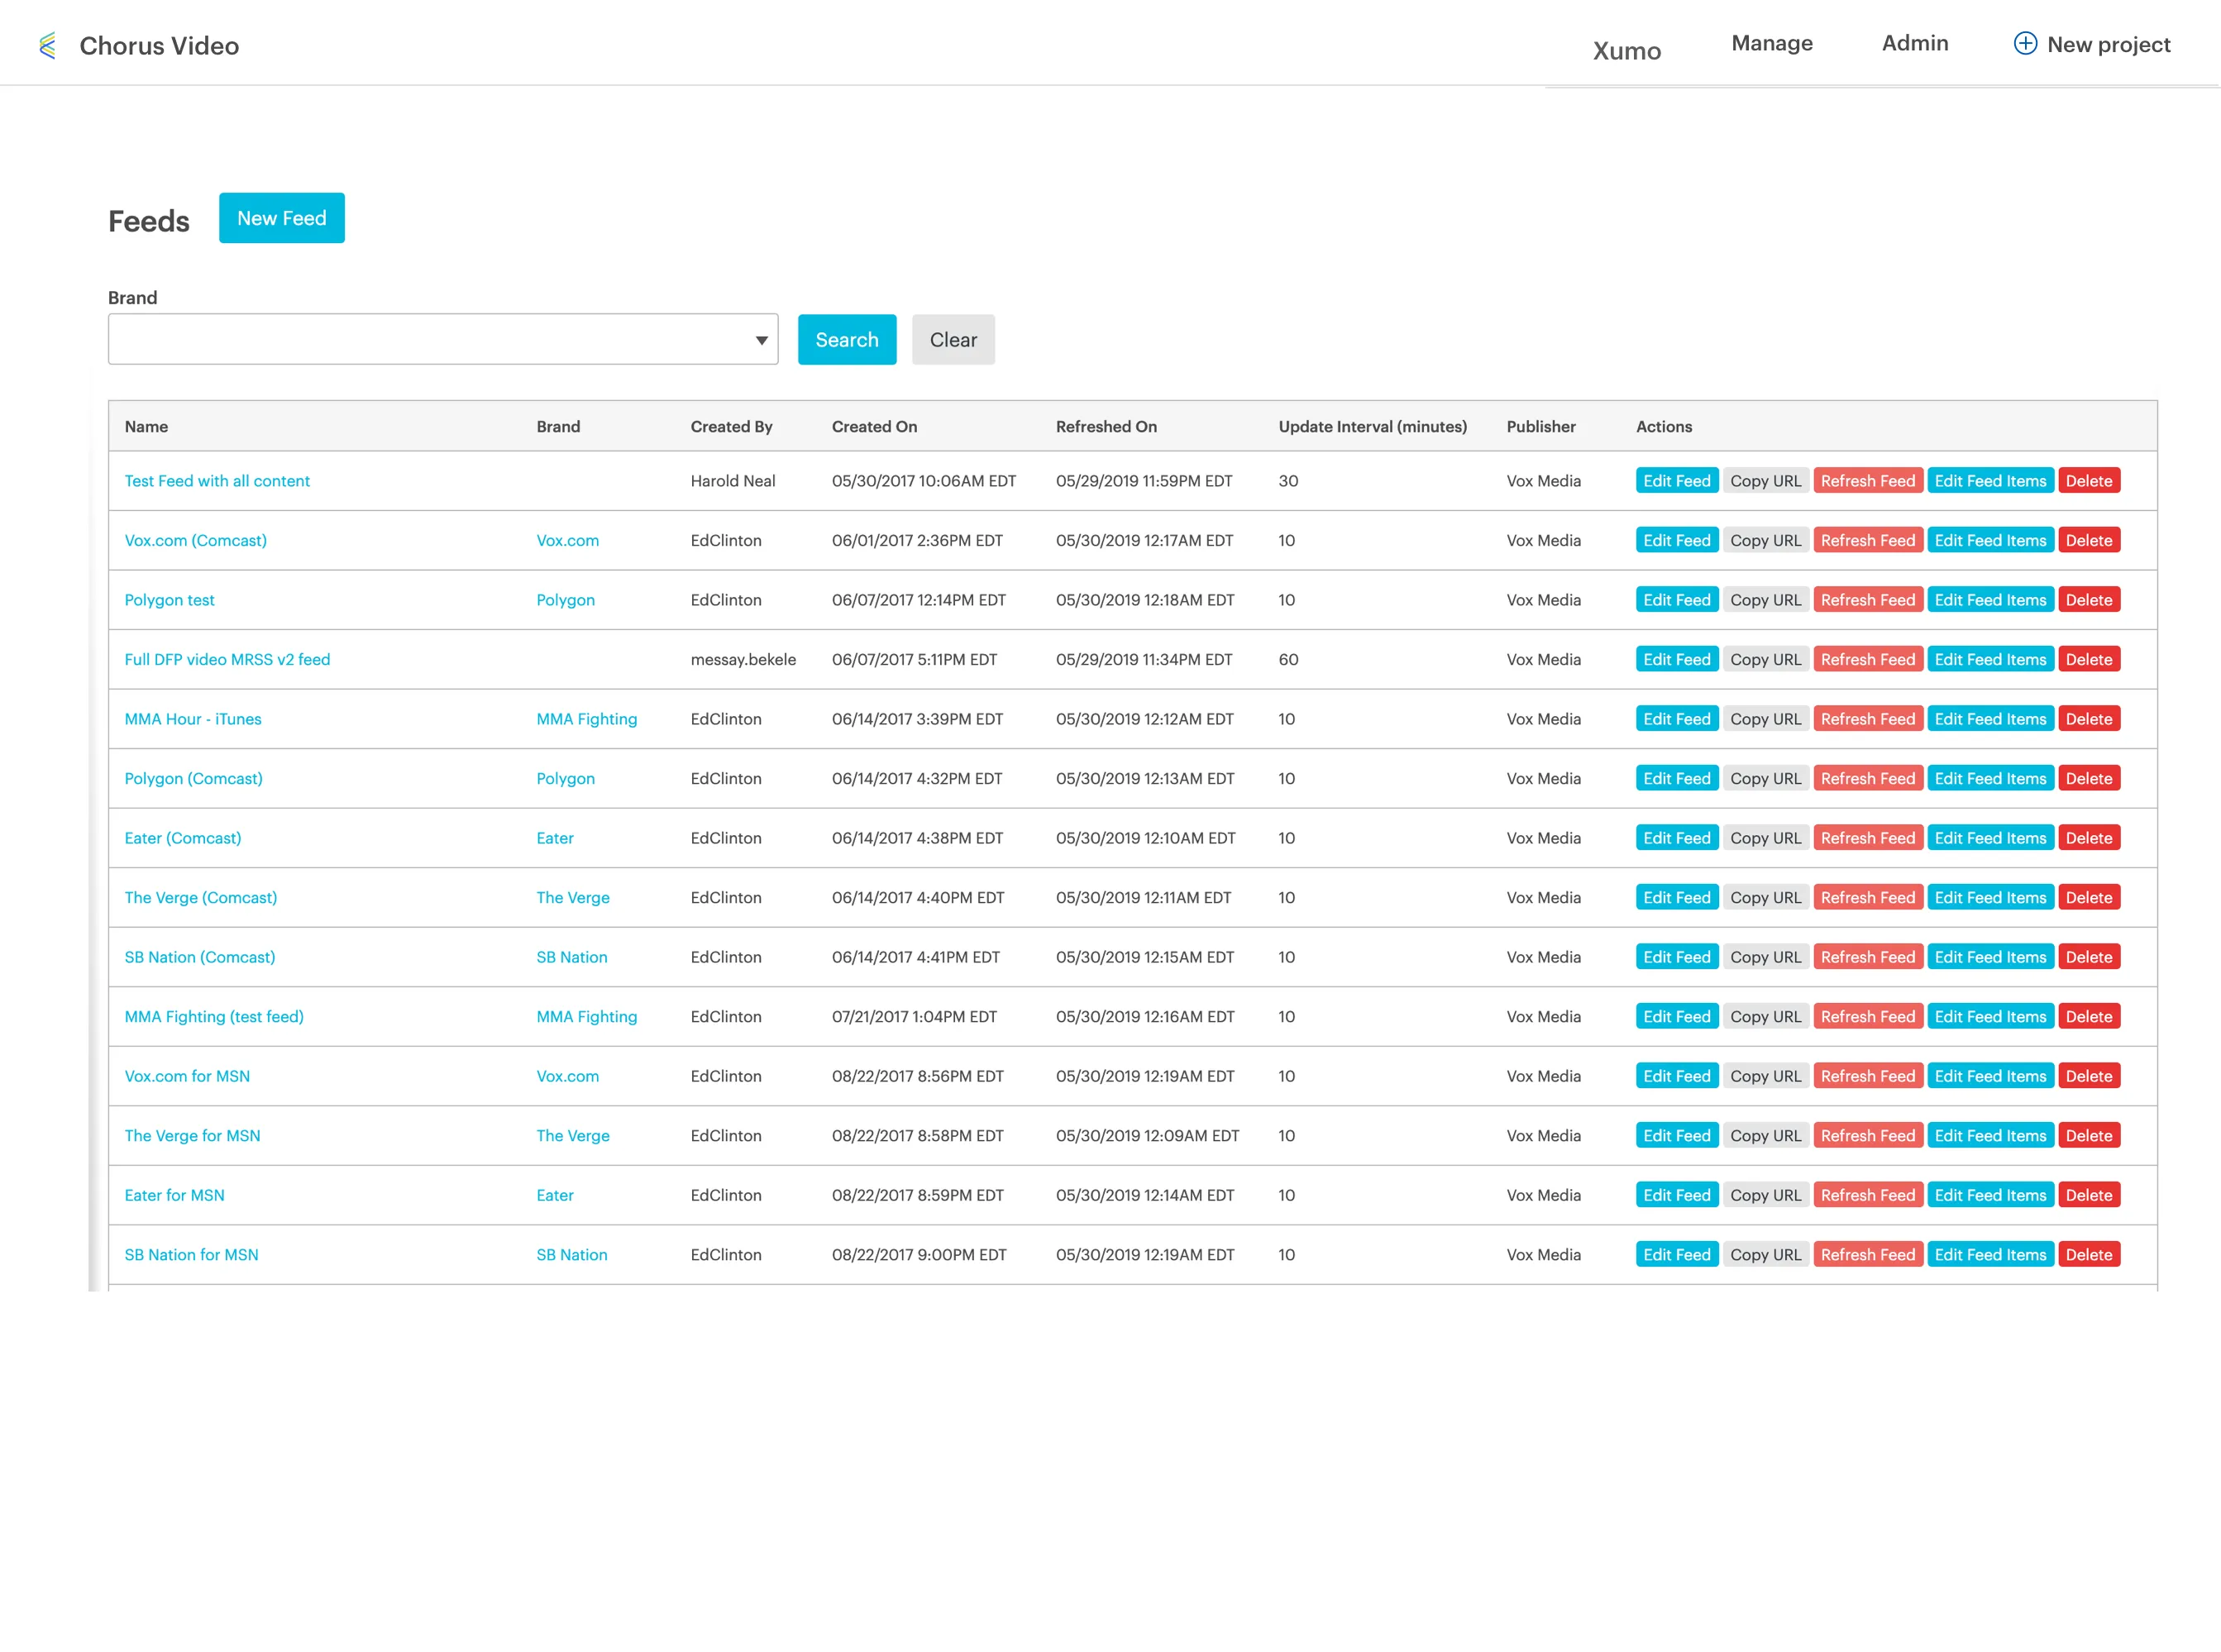This screenshot has width=2221, height=1652.
Task: Clear the brand filter
Action: [x=953, y=340]
